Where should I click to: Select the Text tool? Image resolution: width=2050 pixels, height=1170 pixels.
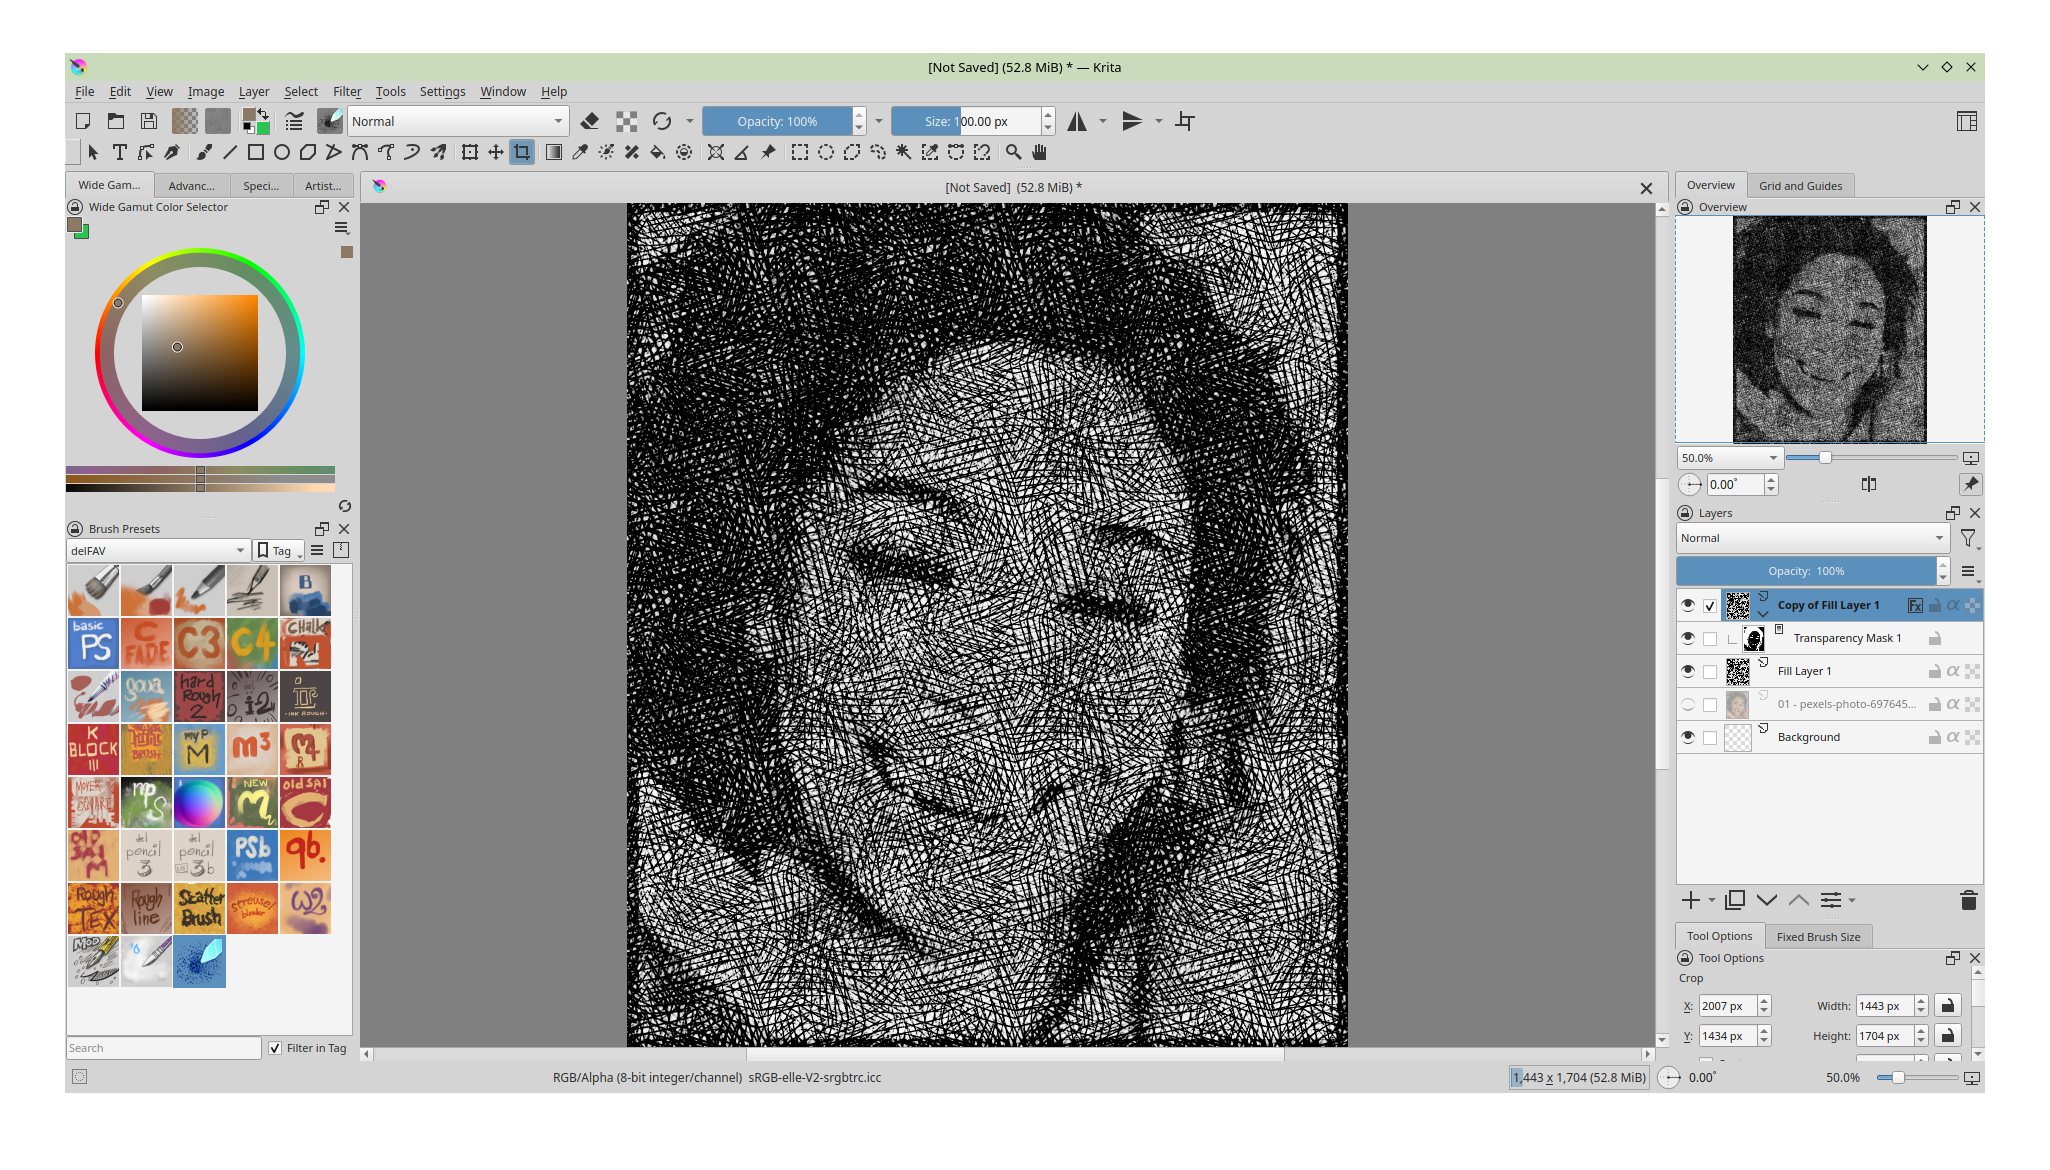pyautogui.click(x=120, y=152)
